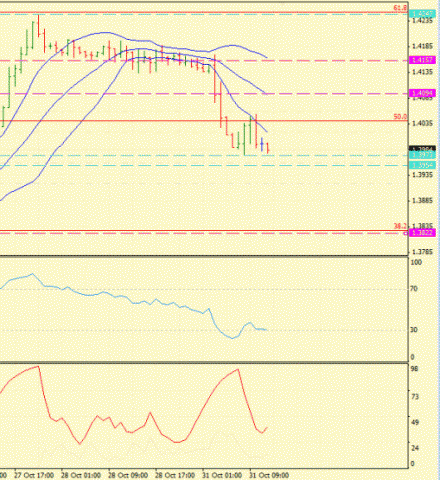Click the 27 Oct 17:00 time label
The height and width of the screenshot is (480, 440).
coord(34,475)
